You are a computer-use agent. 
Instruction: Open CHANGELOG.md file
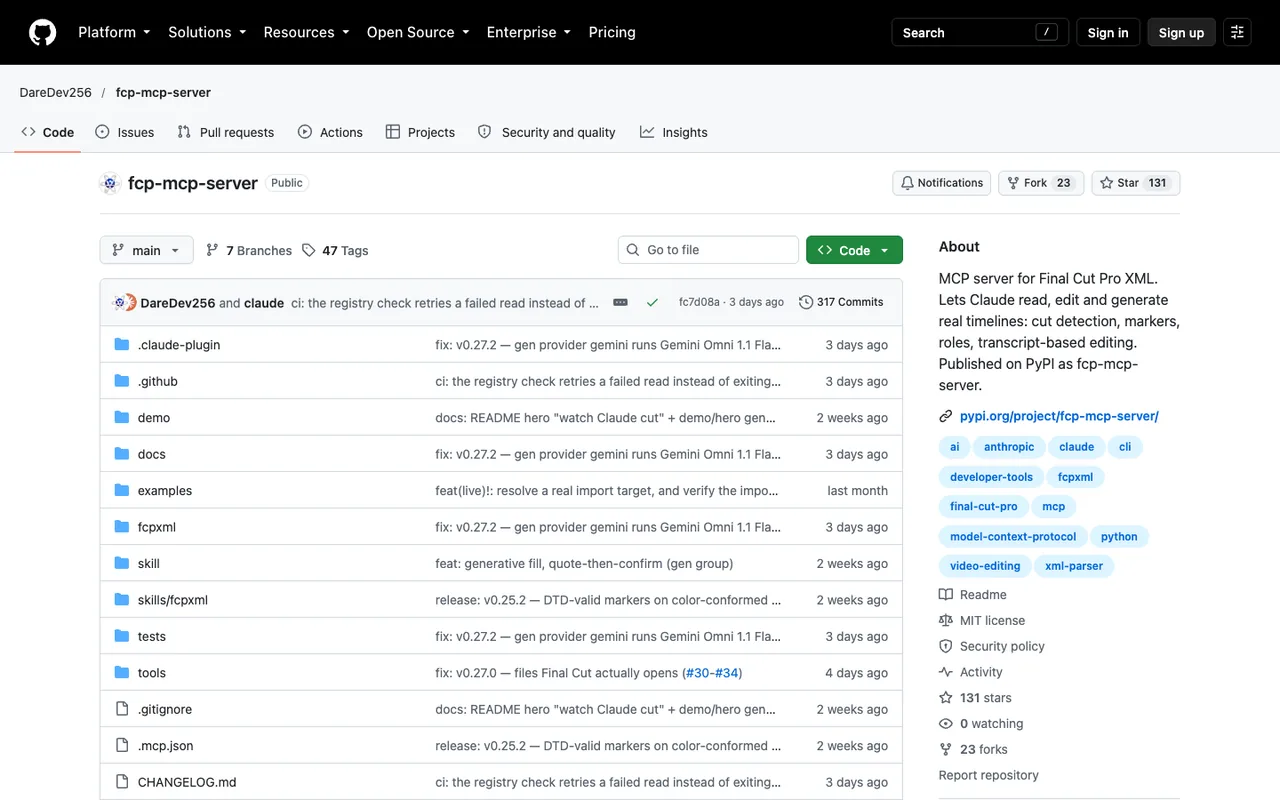point(187,782)
